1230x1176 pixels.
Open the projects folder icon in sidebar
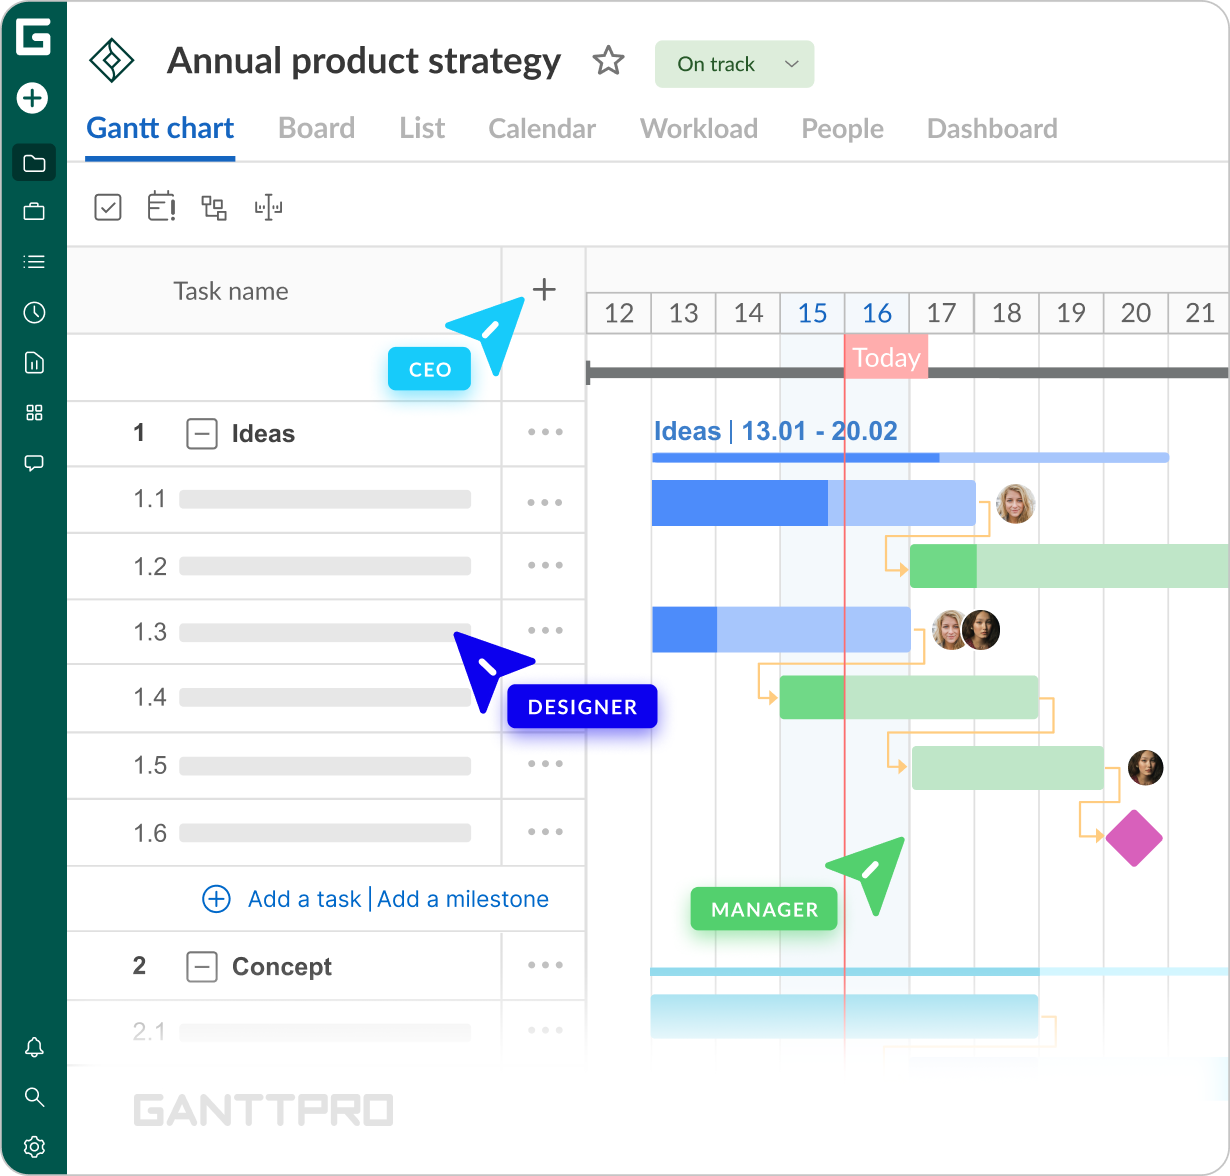click(34, 163)
